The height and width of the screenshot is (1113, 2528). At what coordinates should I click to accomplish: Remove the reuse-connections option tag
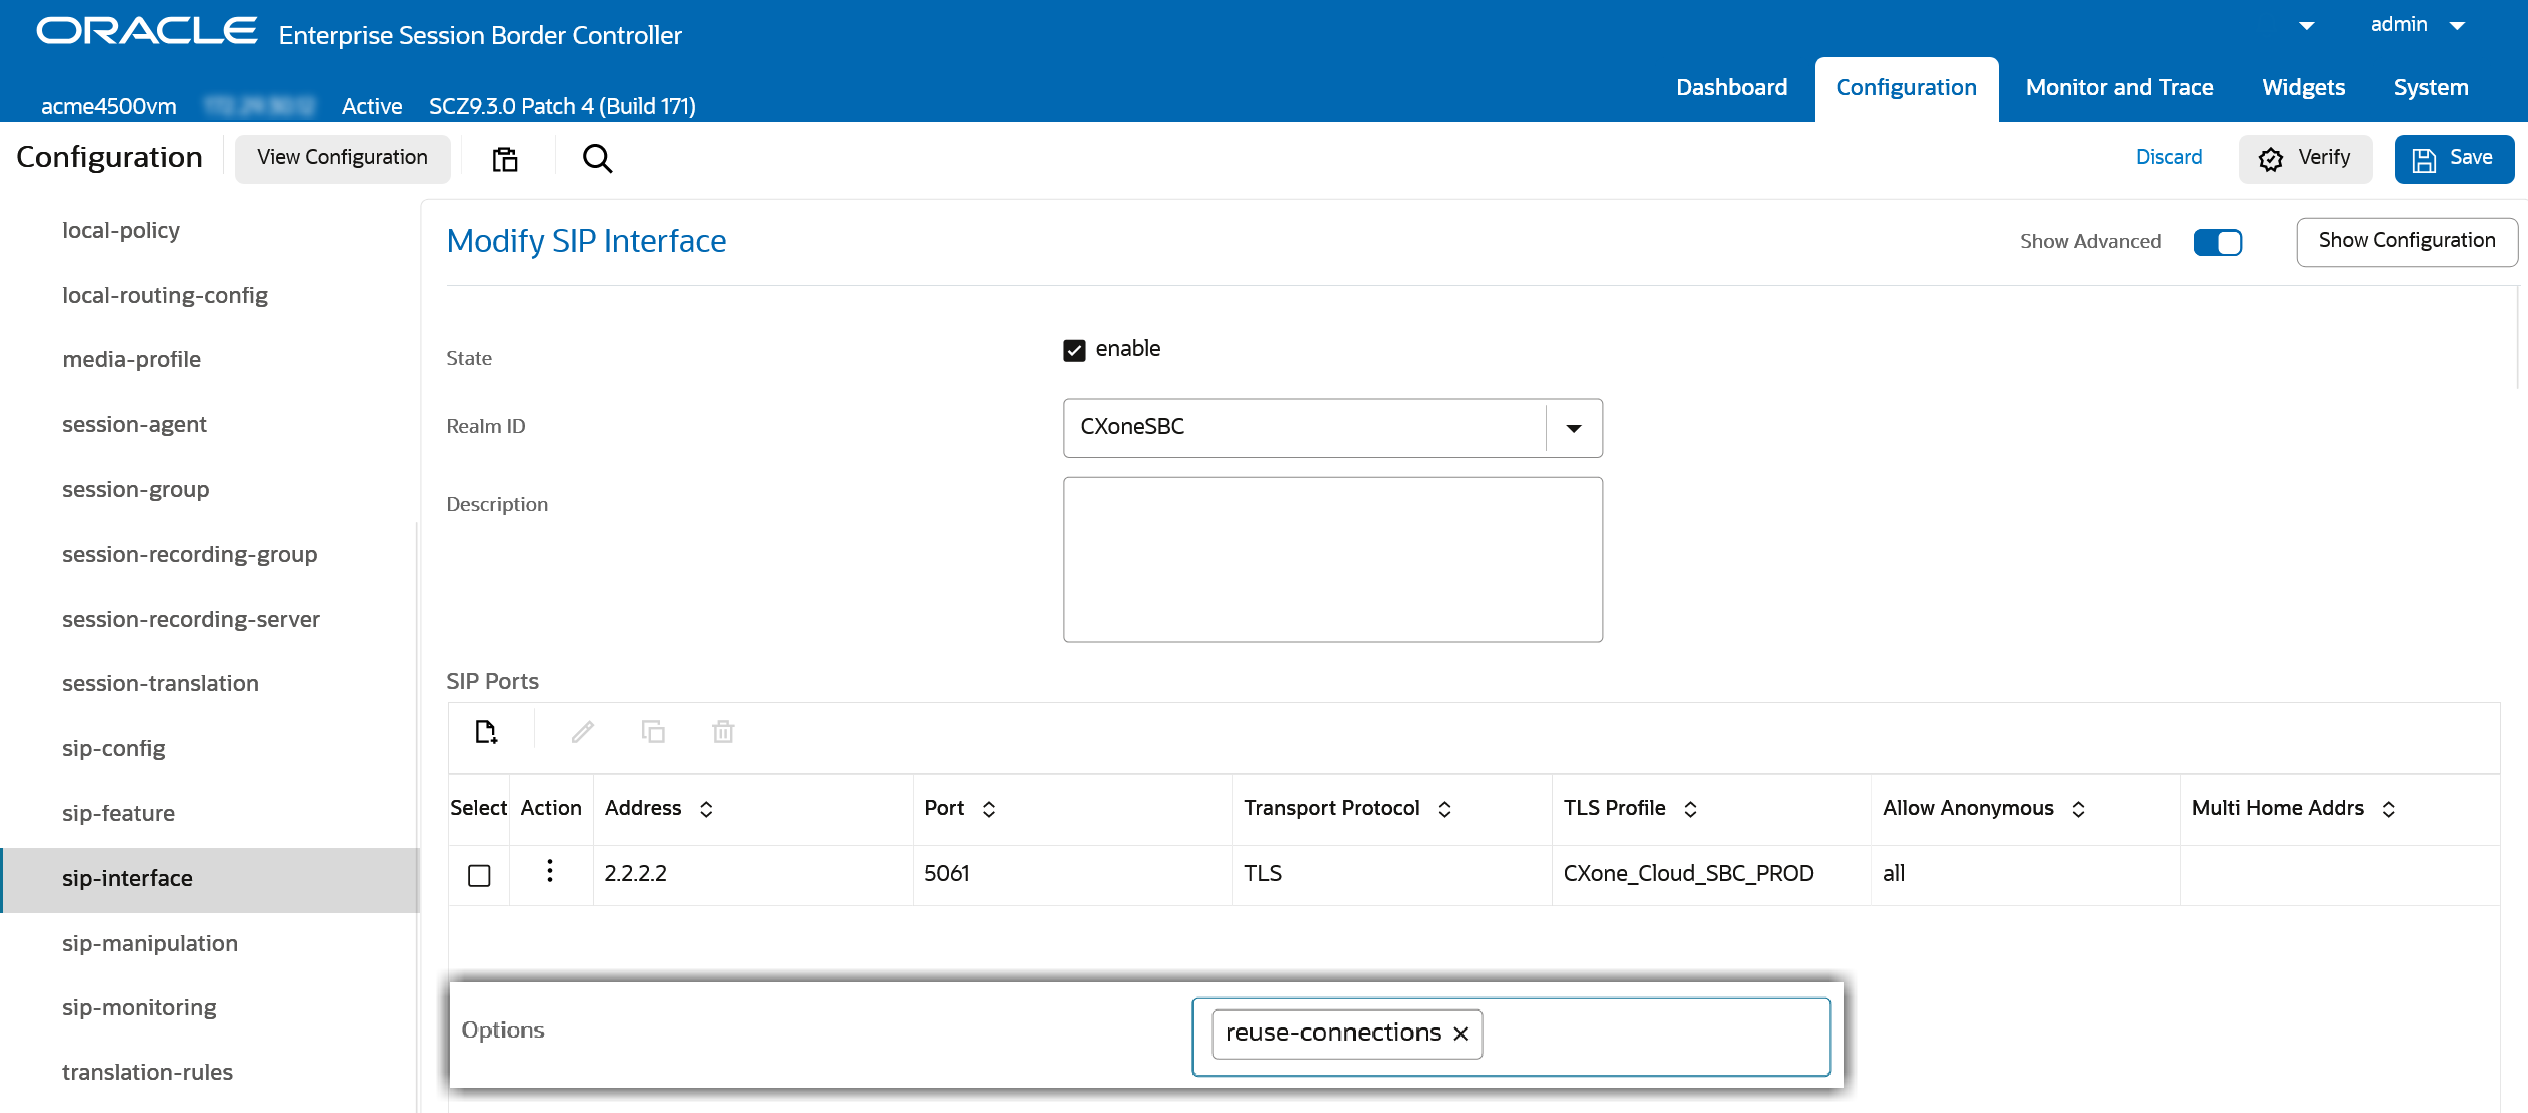[1461, 1034]
